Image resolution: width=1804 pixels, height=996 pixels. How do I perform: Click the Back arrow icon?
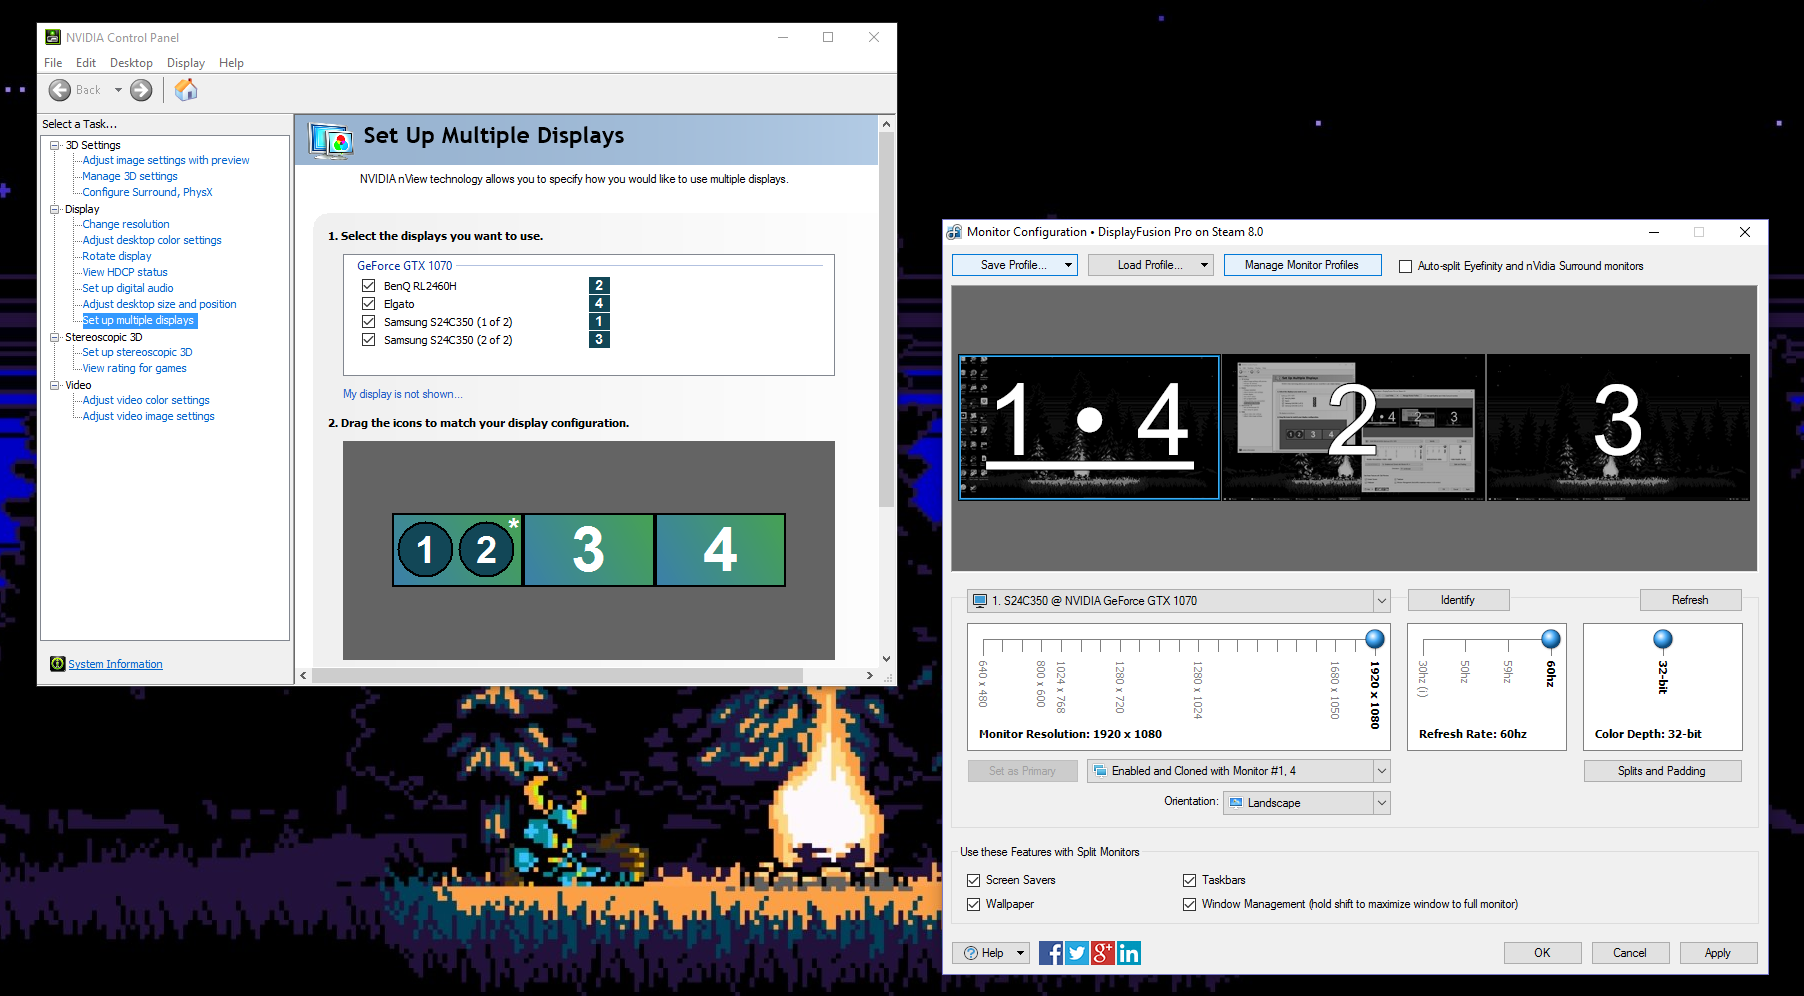60,90
